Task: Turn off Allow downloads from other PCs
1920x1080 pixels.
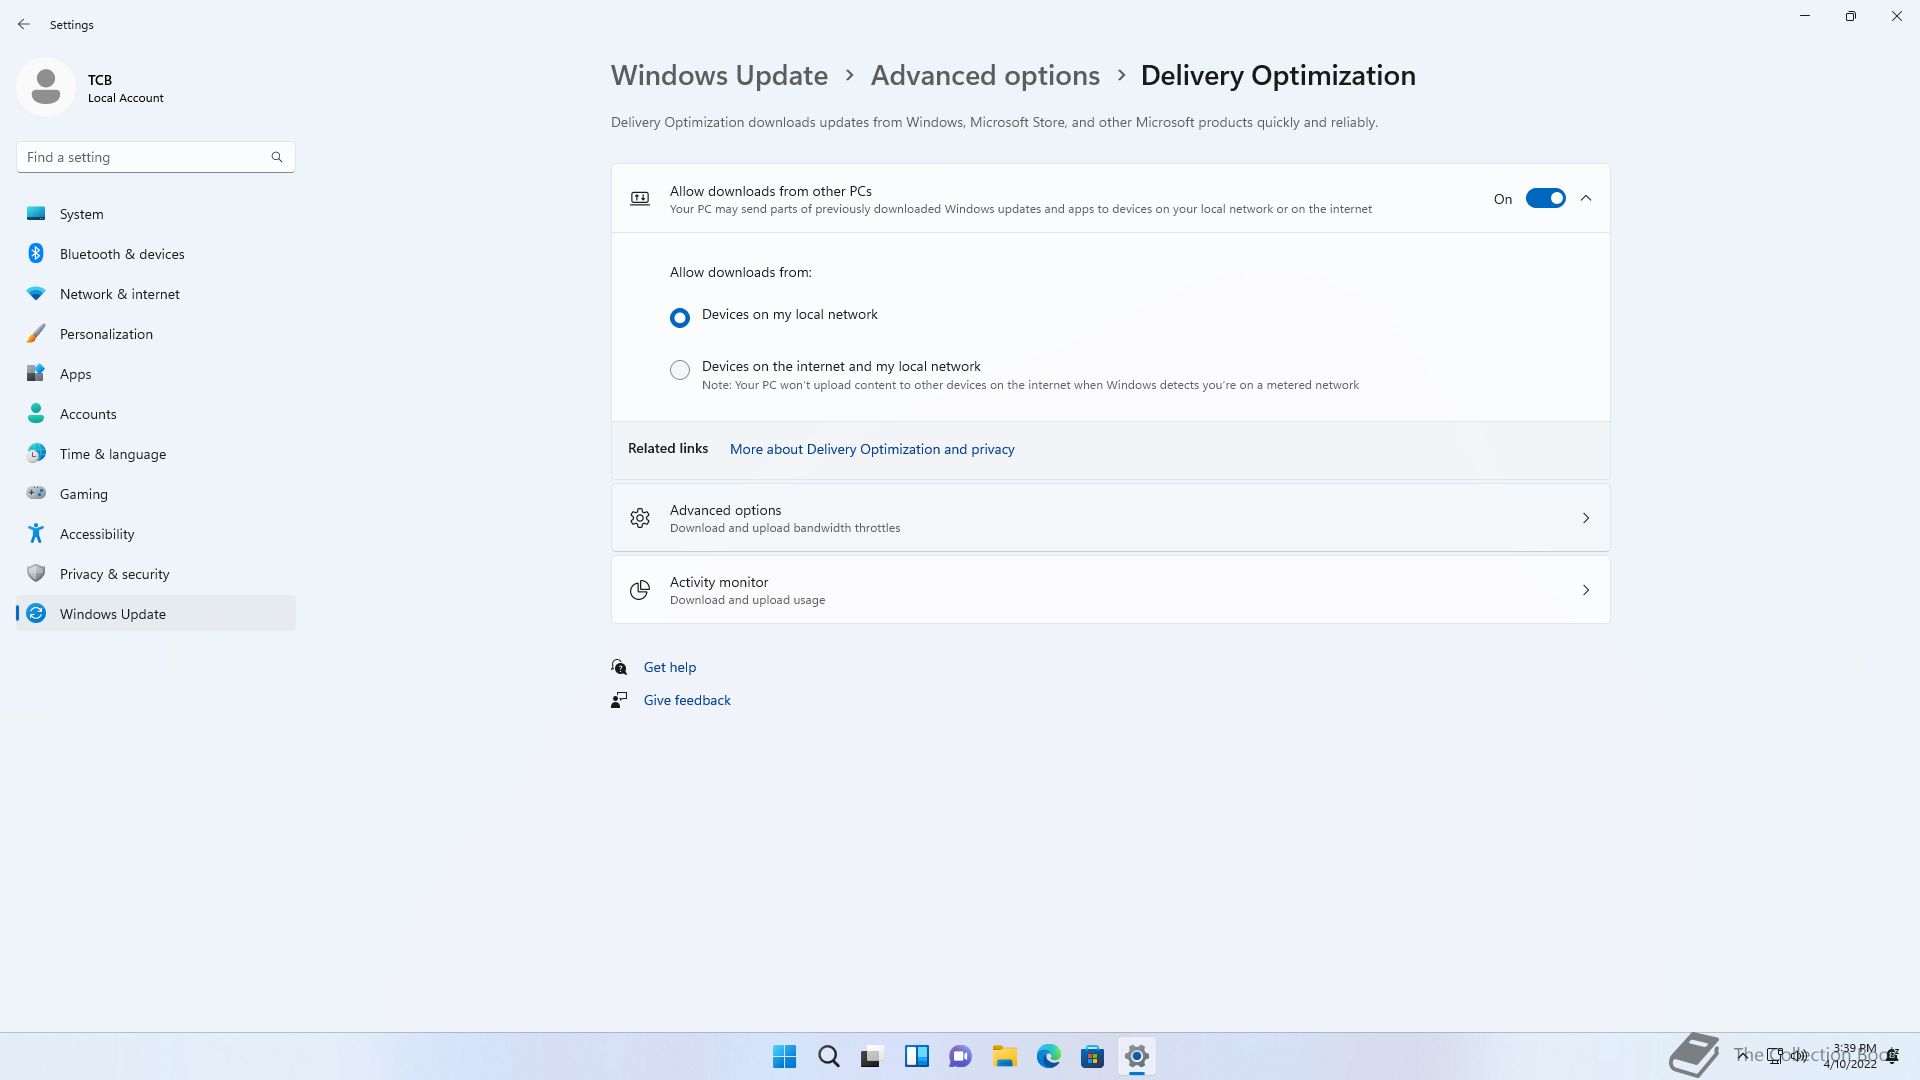Action: [x=1545, y=198]
